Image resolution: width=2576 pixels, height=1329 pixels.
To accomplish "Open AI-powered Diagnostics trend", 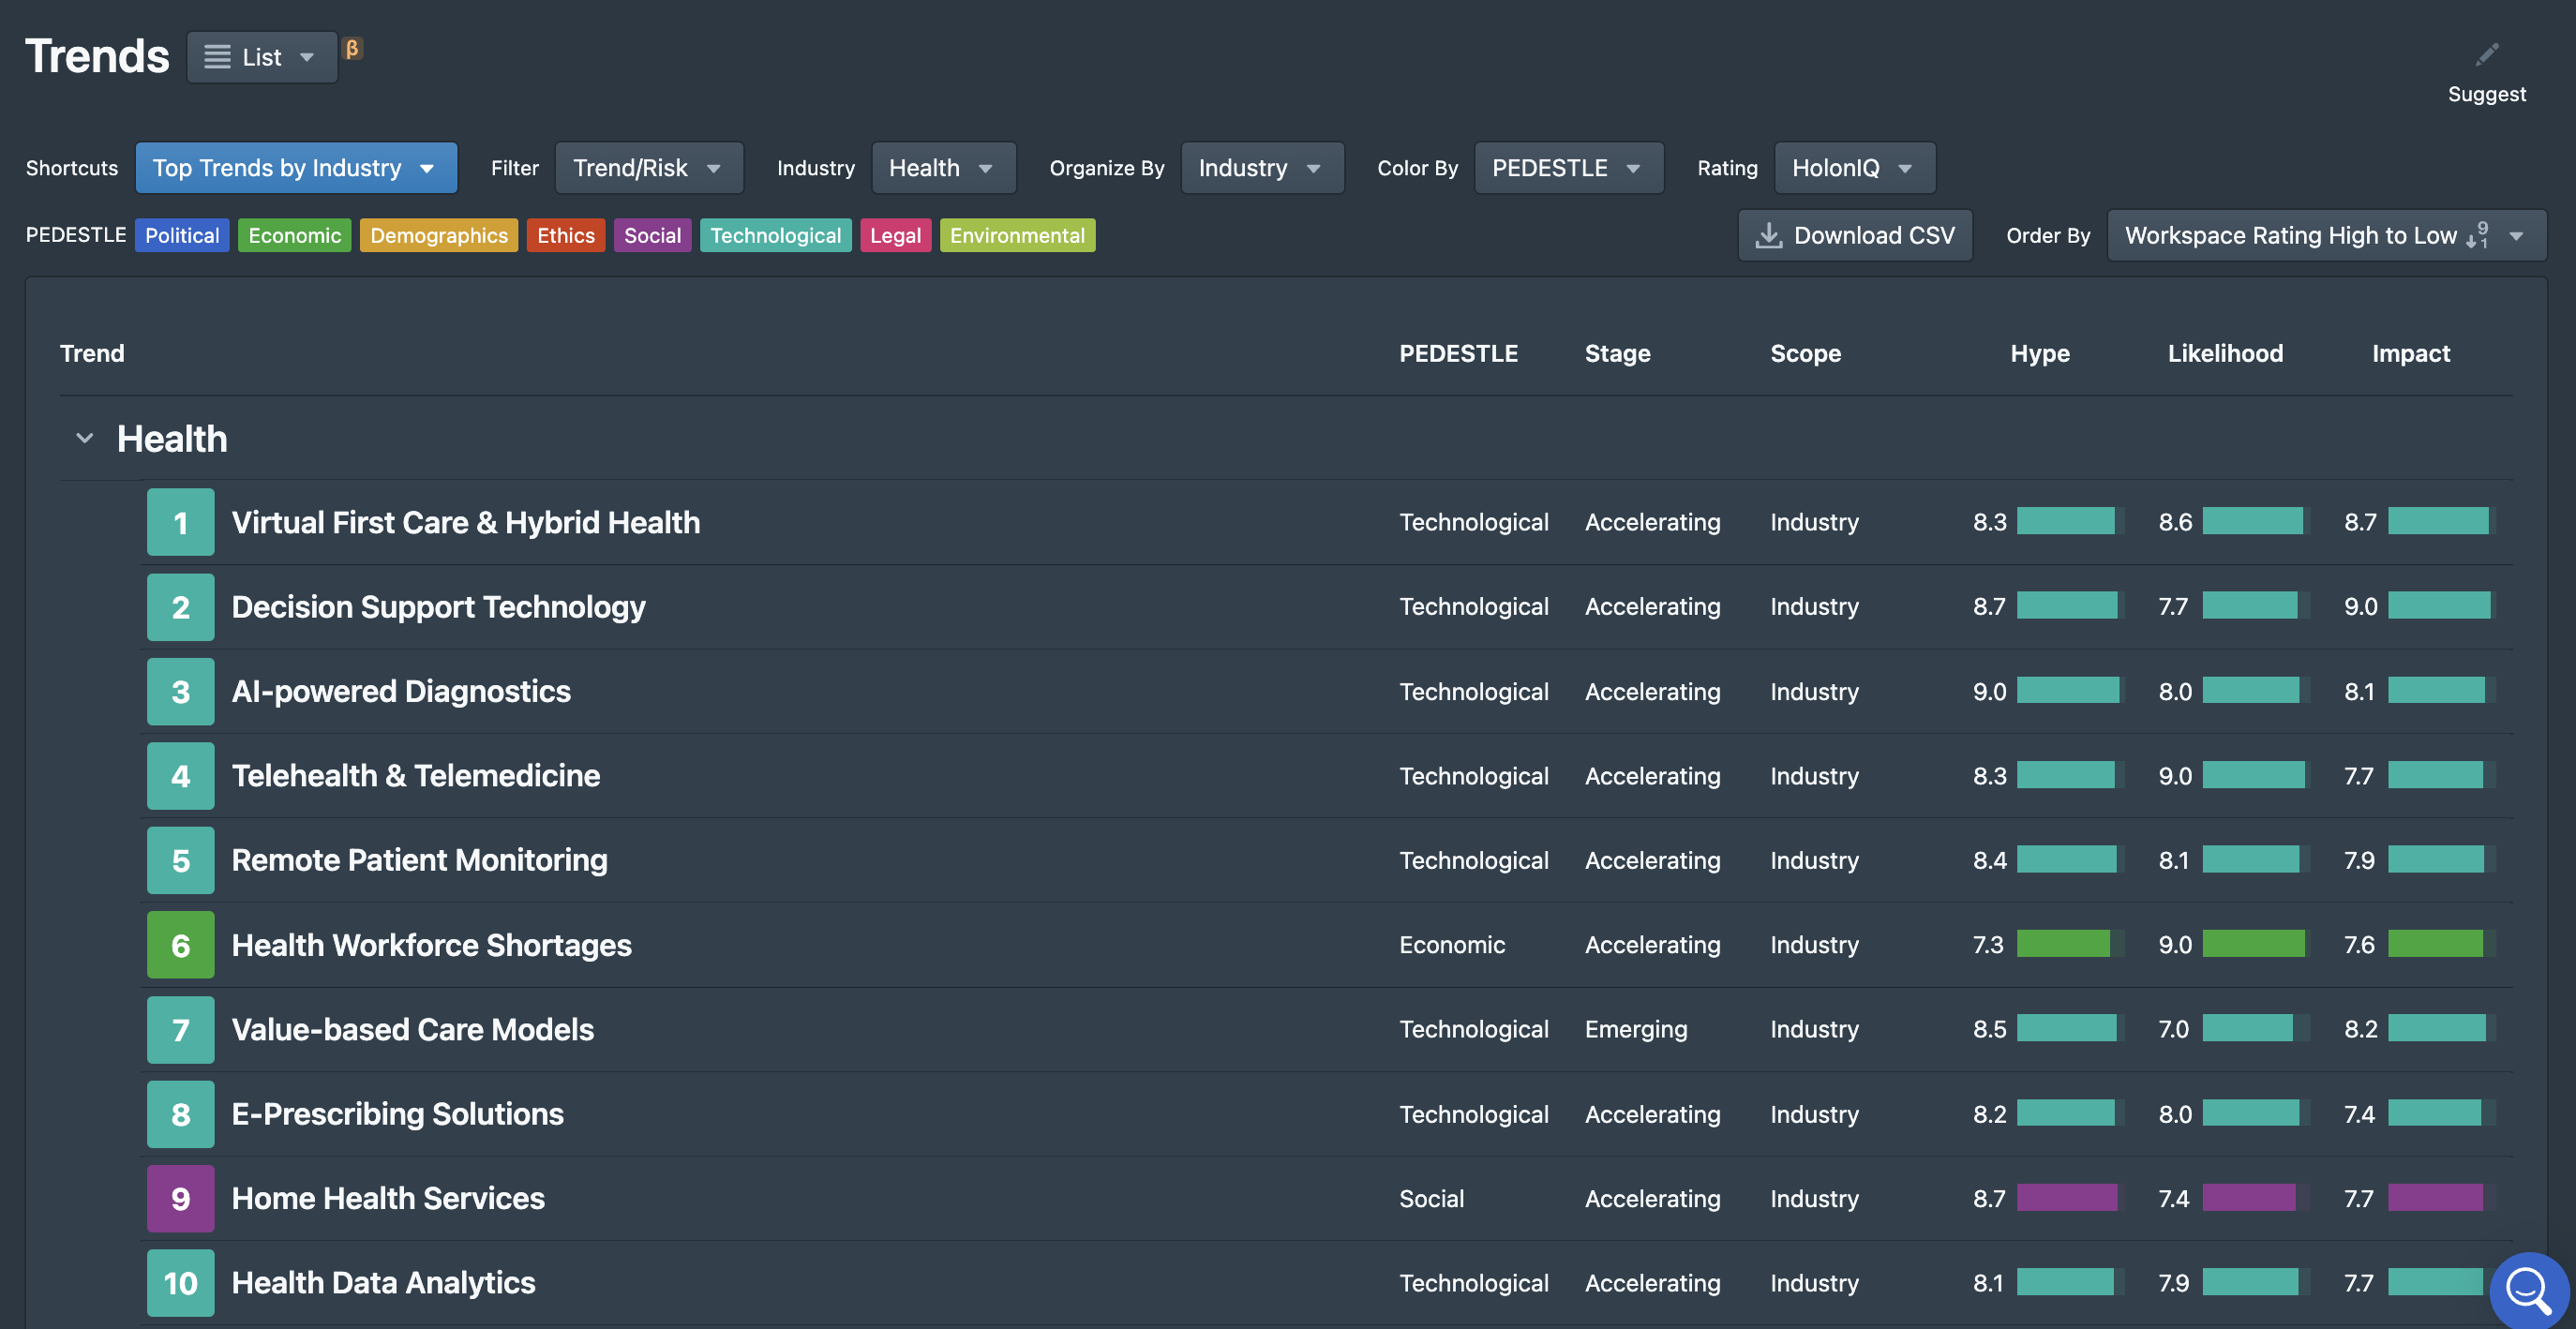I will click(401, 691).
